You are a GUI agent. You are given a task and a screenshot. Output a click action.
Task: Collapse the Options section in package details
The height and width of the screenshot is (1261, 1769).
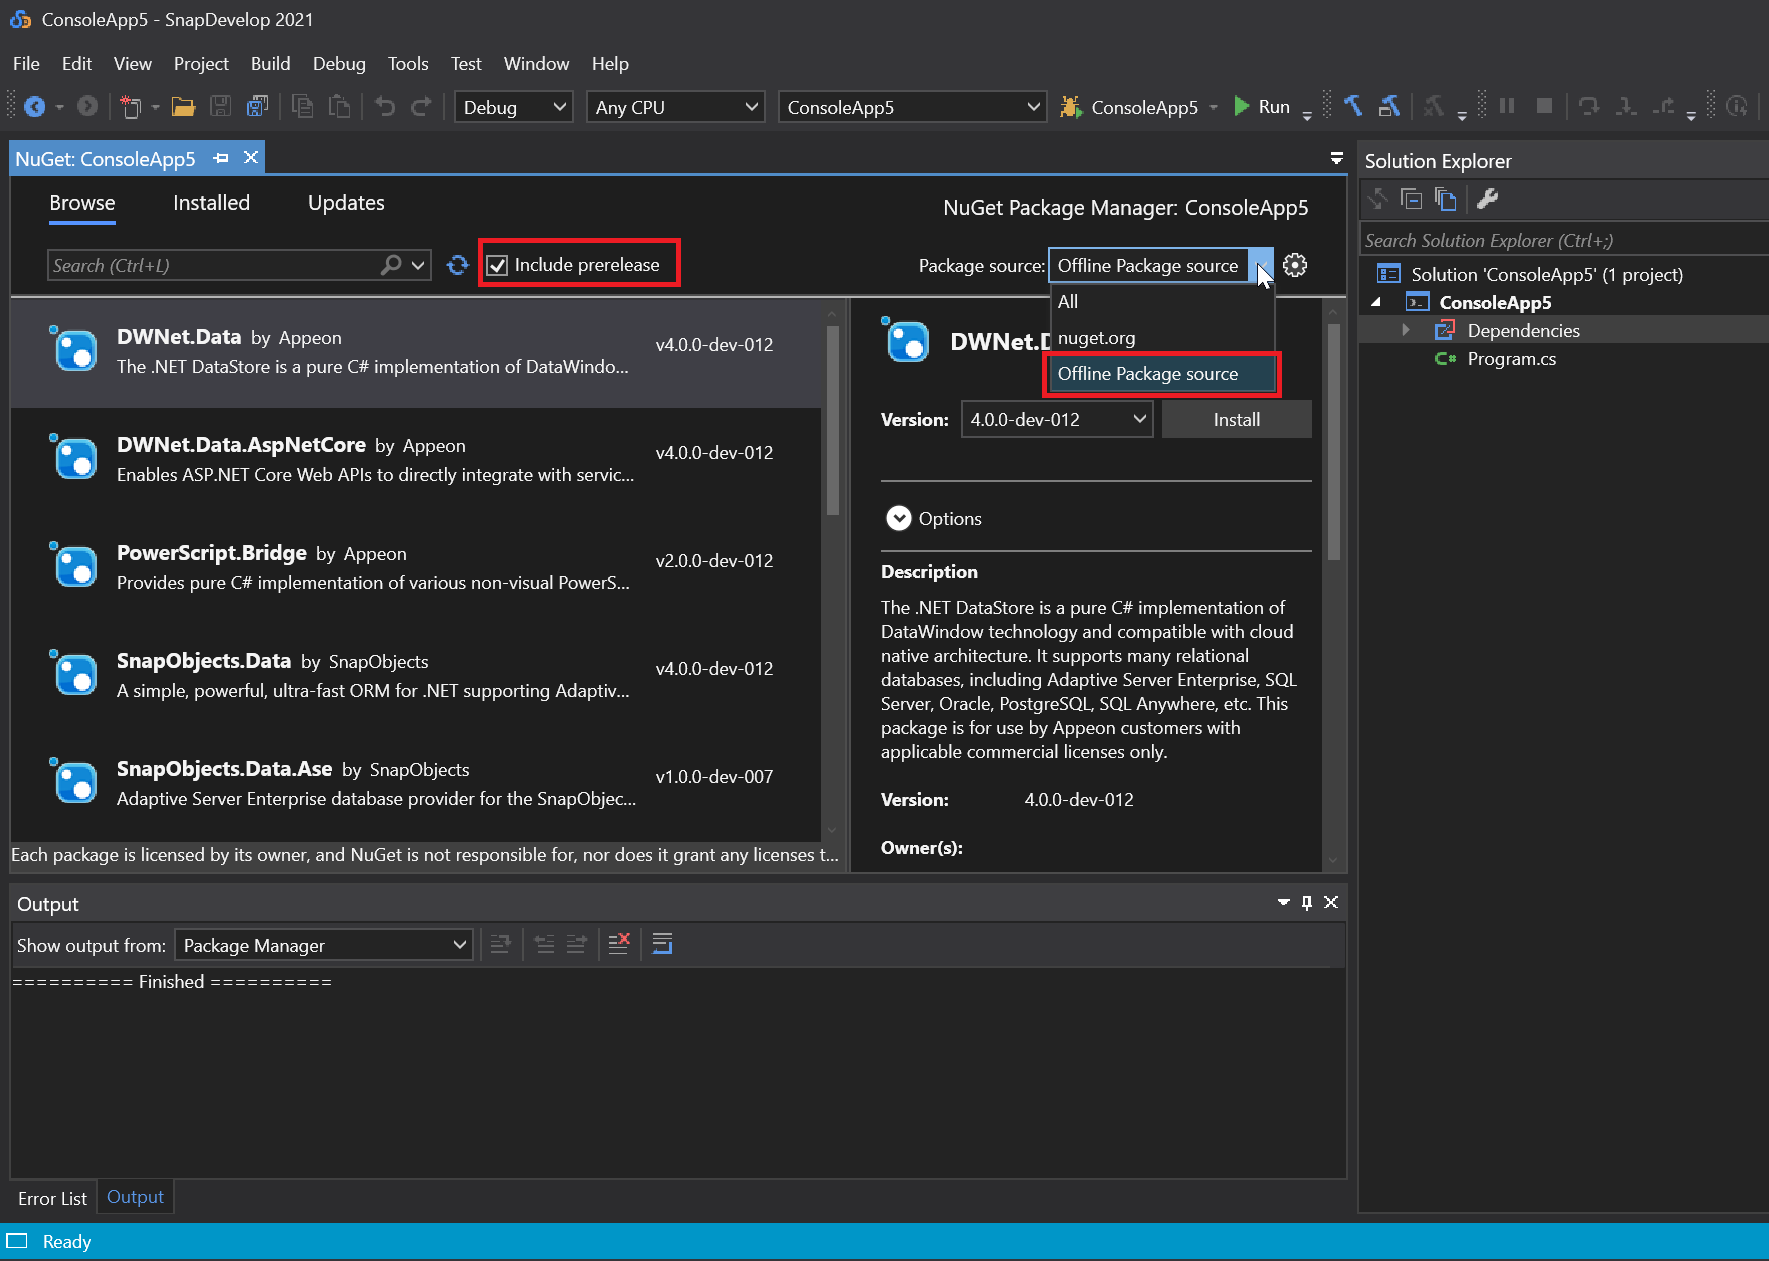pos(898,518)
